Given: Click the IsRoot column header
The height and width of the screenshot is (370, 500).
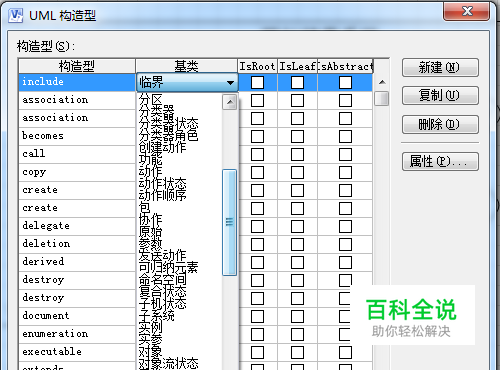Looking at the screenshot, I should coord(257,66).
